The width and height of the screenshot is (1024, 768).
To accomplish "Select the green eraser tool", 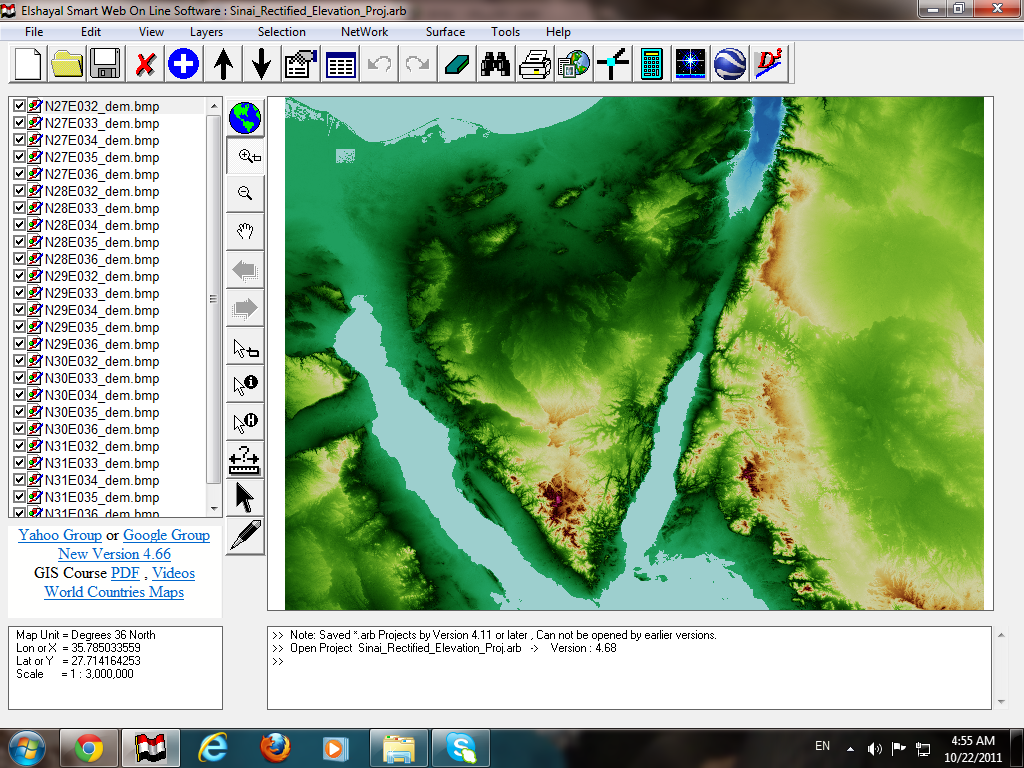I will (x=456, y=64).
